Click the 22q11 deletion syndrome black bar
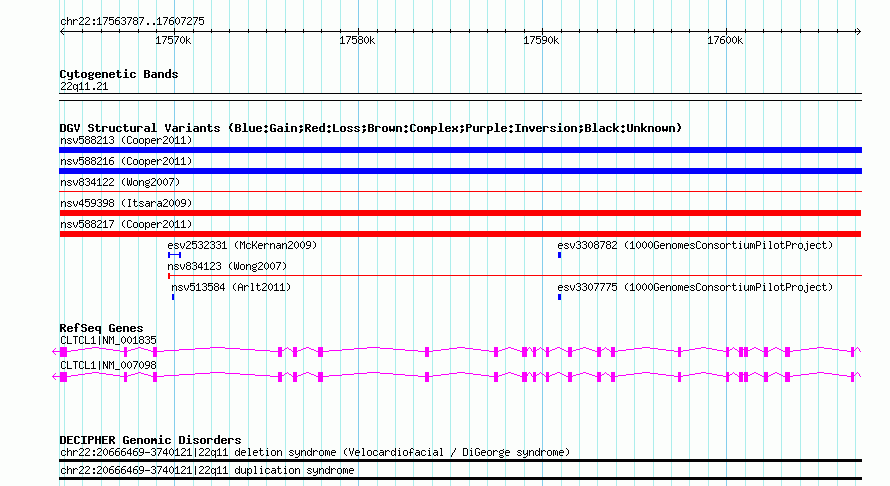 pyautogui.click(x=460, y=460)
